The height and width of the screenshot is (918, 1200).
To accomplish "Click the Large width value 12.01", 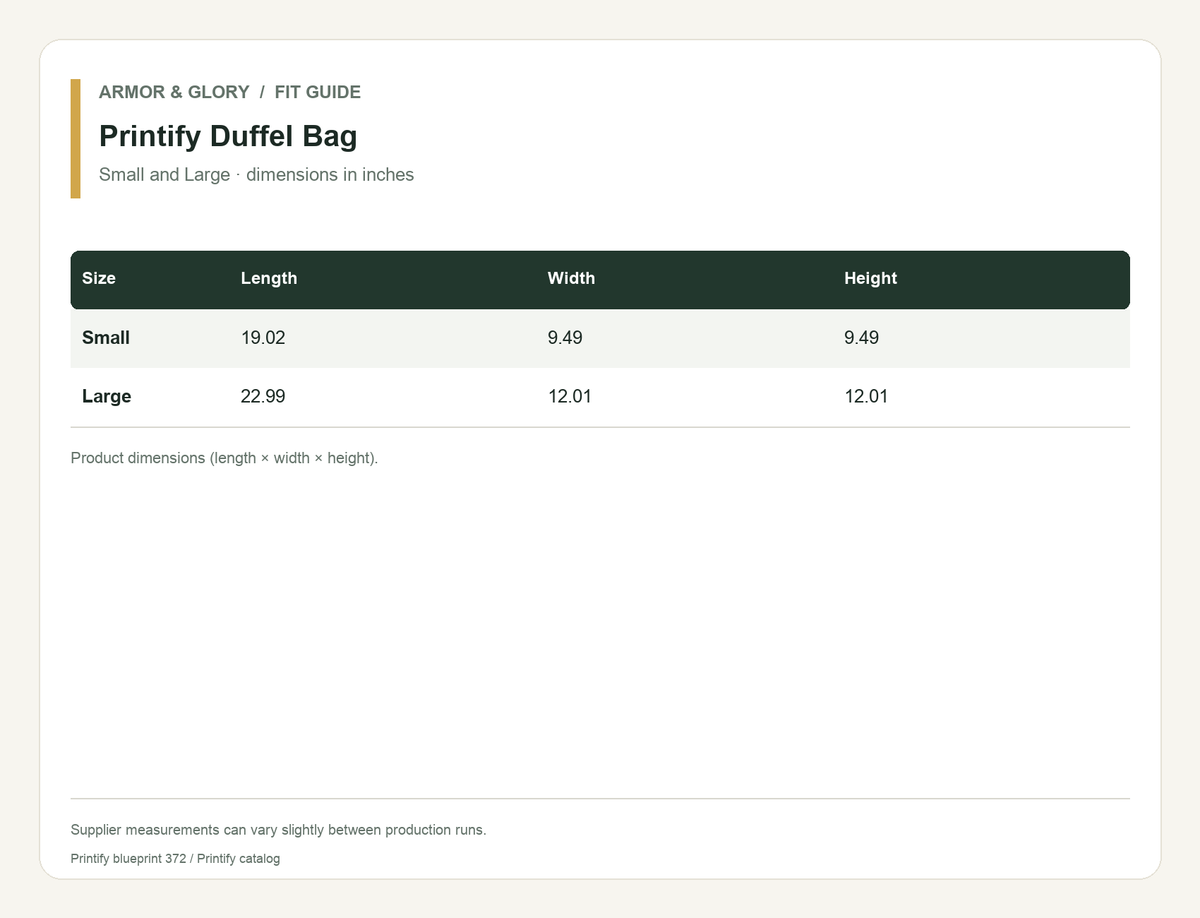I will [570, 396].
